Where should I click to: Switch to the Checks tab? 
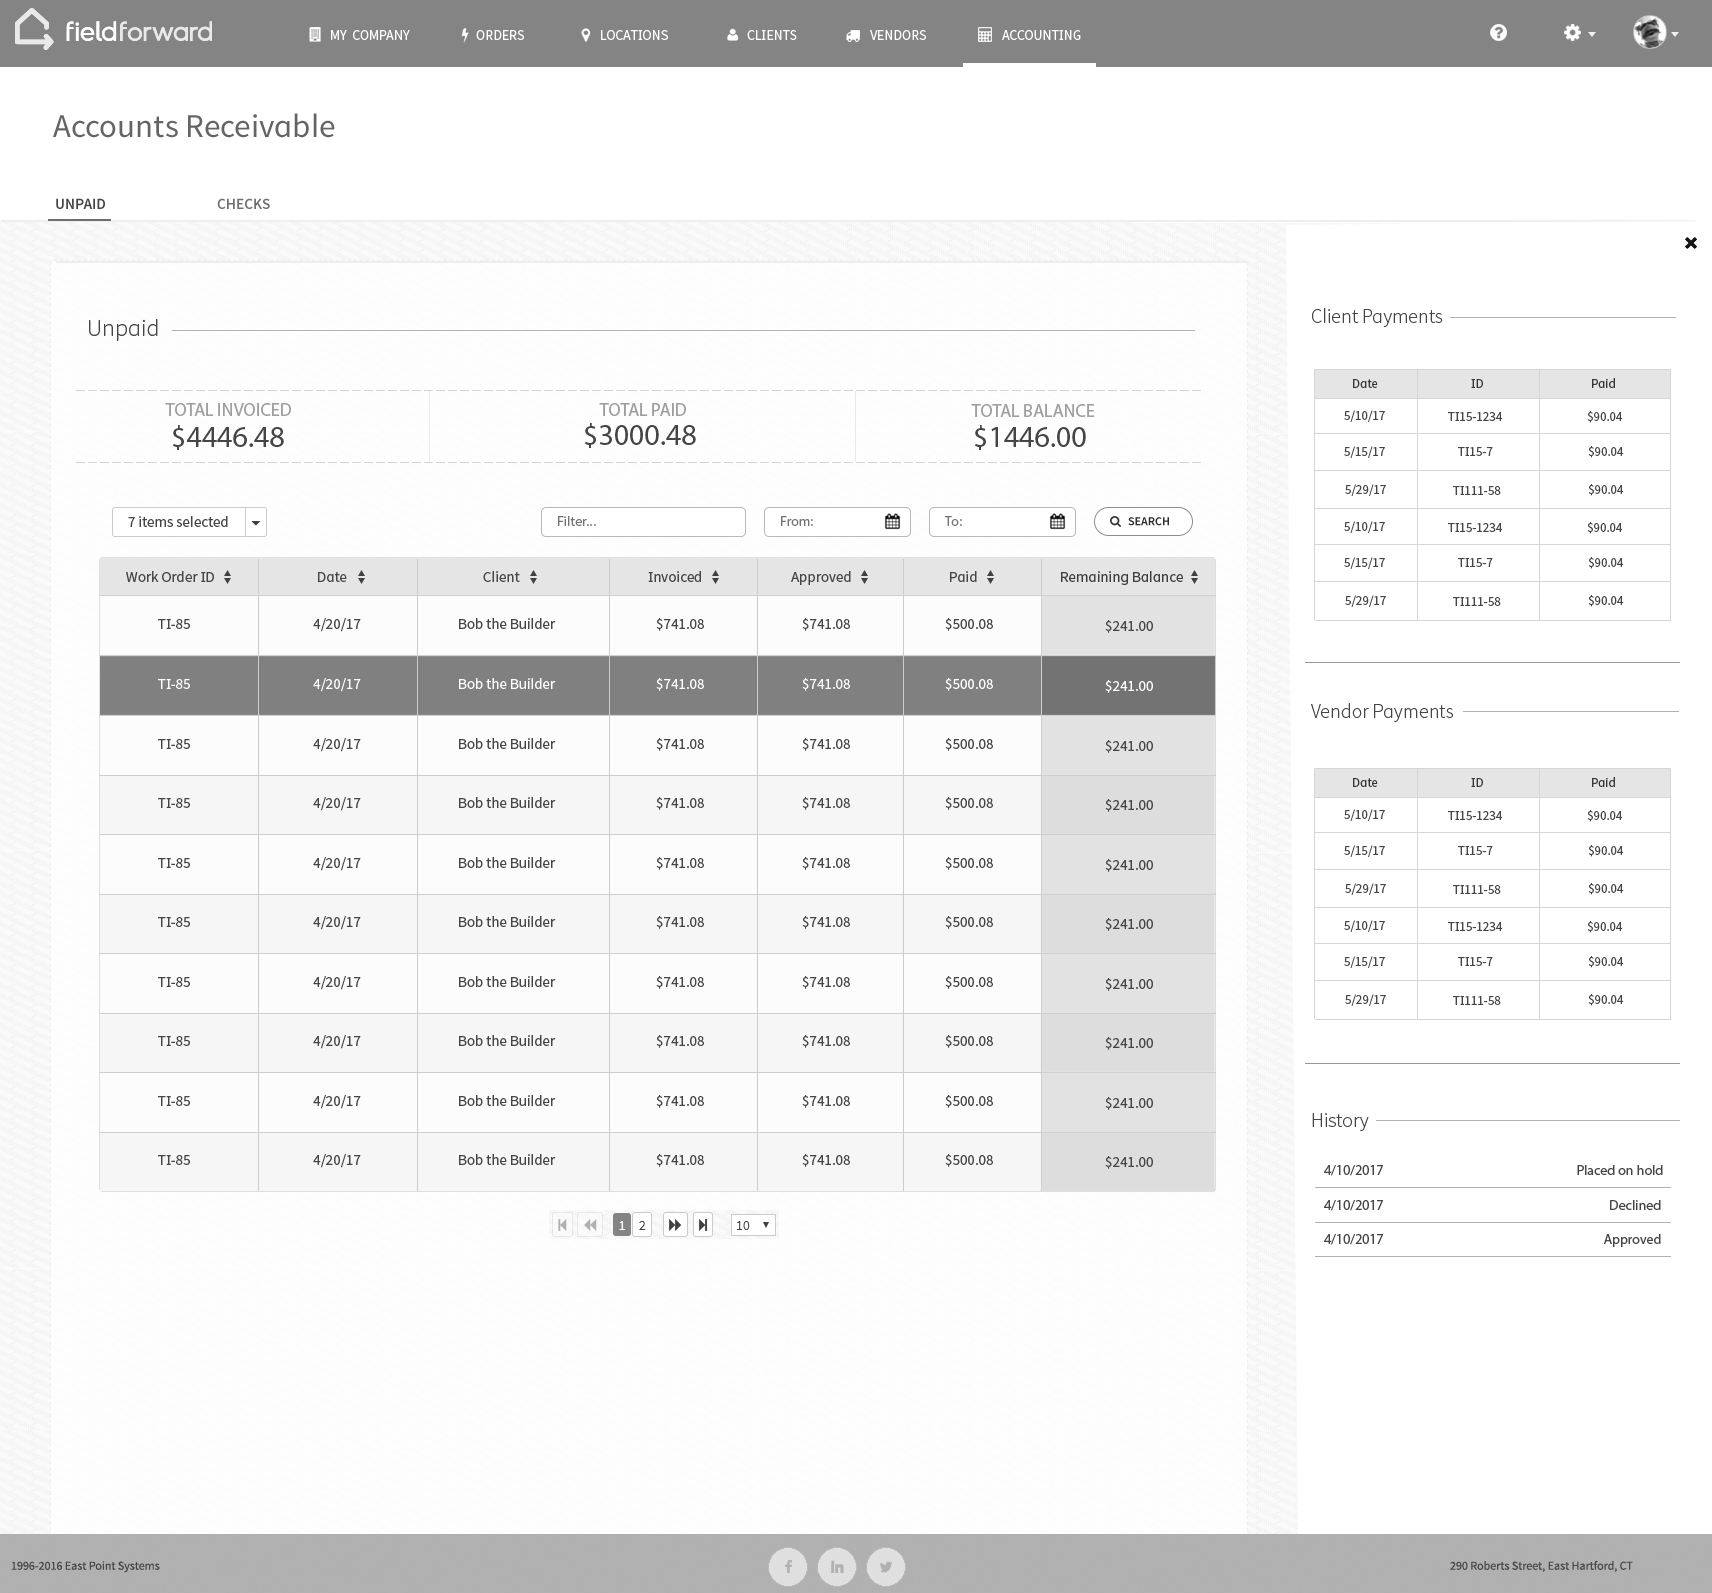click(243, 204)
